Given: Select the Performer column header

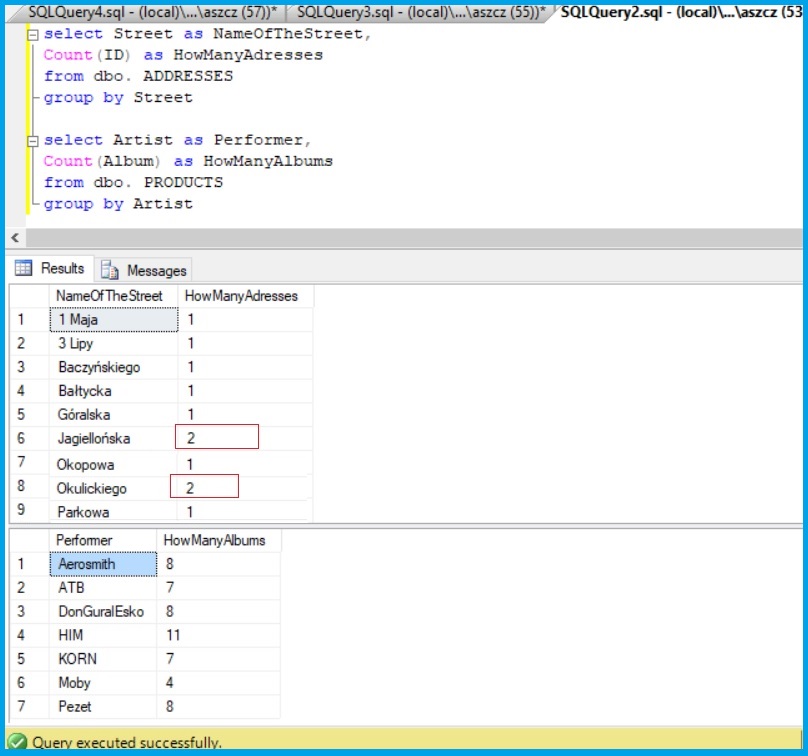Looking at the screenshot, I should (x=85, y=540).
